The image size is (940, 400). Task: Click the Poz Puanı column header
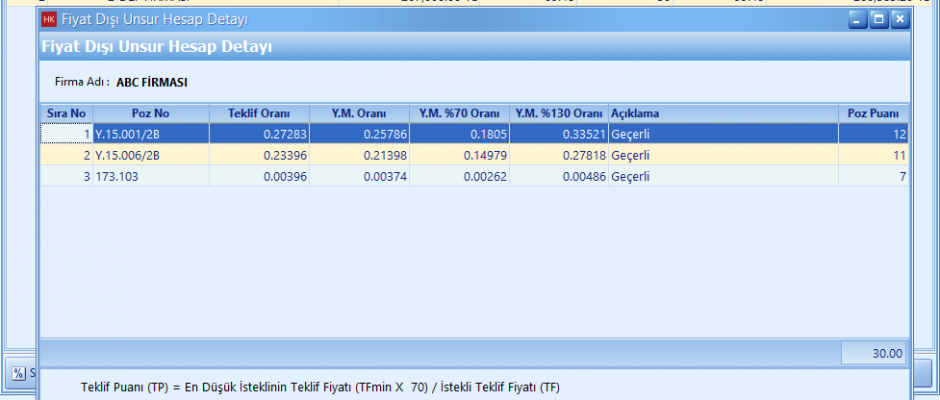point(874,113)
